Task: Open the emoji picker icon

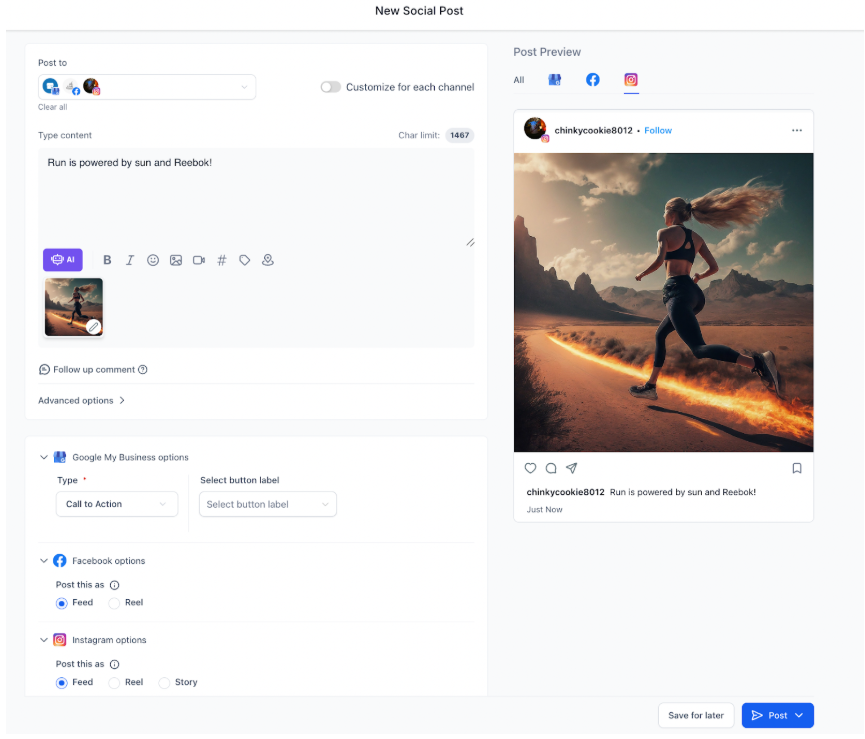Action: point(153,260)
